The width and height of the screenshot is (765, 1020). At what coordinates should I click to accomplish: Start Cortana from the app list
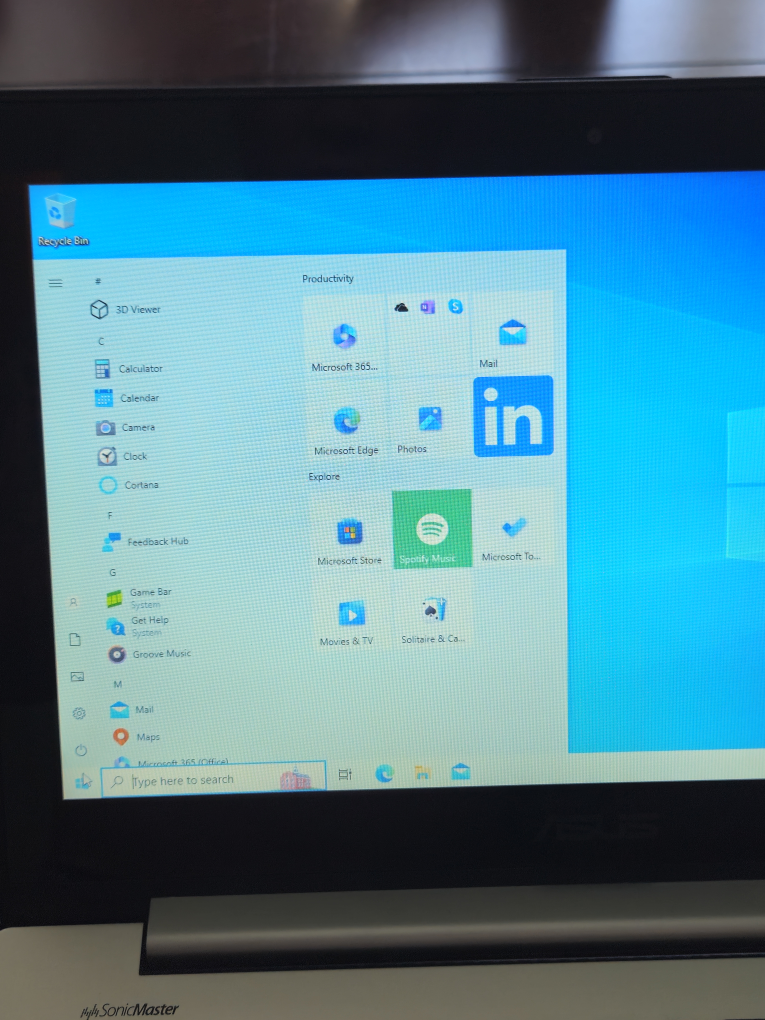128,485
